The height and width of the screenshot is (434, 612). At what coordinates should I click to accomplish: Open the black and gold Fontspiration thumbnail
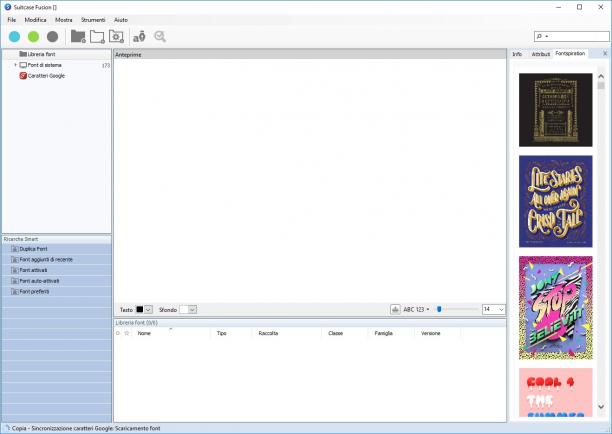(x=555, y=110)
